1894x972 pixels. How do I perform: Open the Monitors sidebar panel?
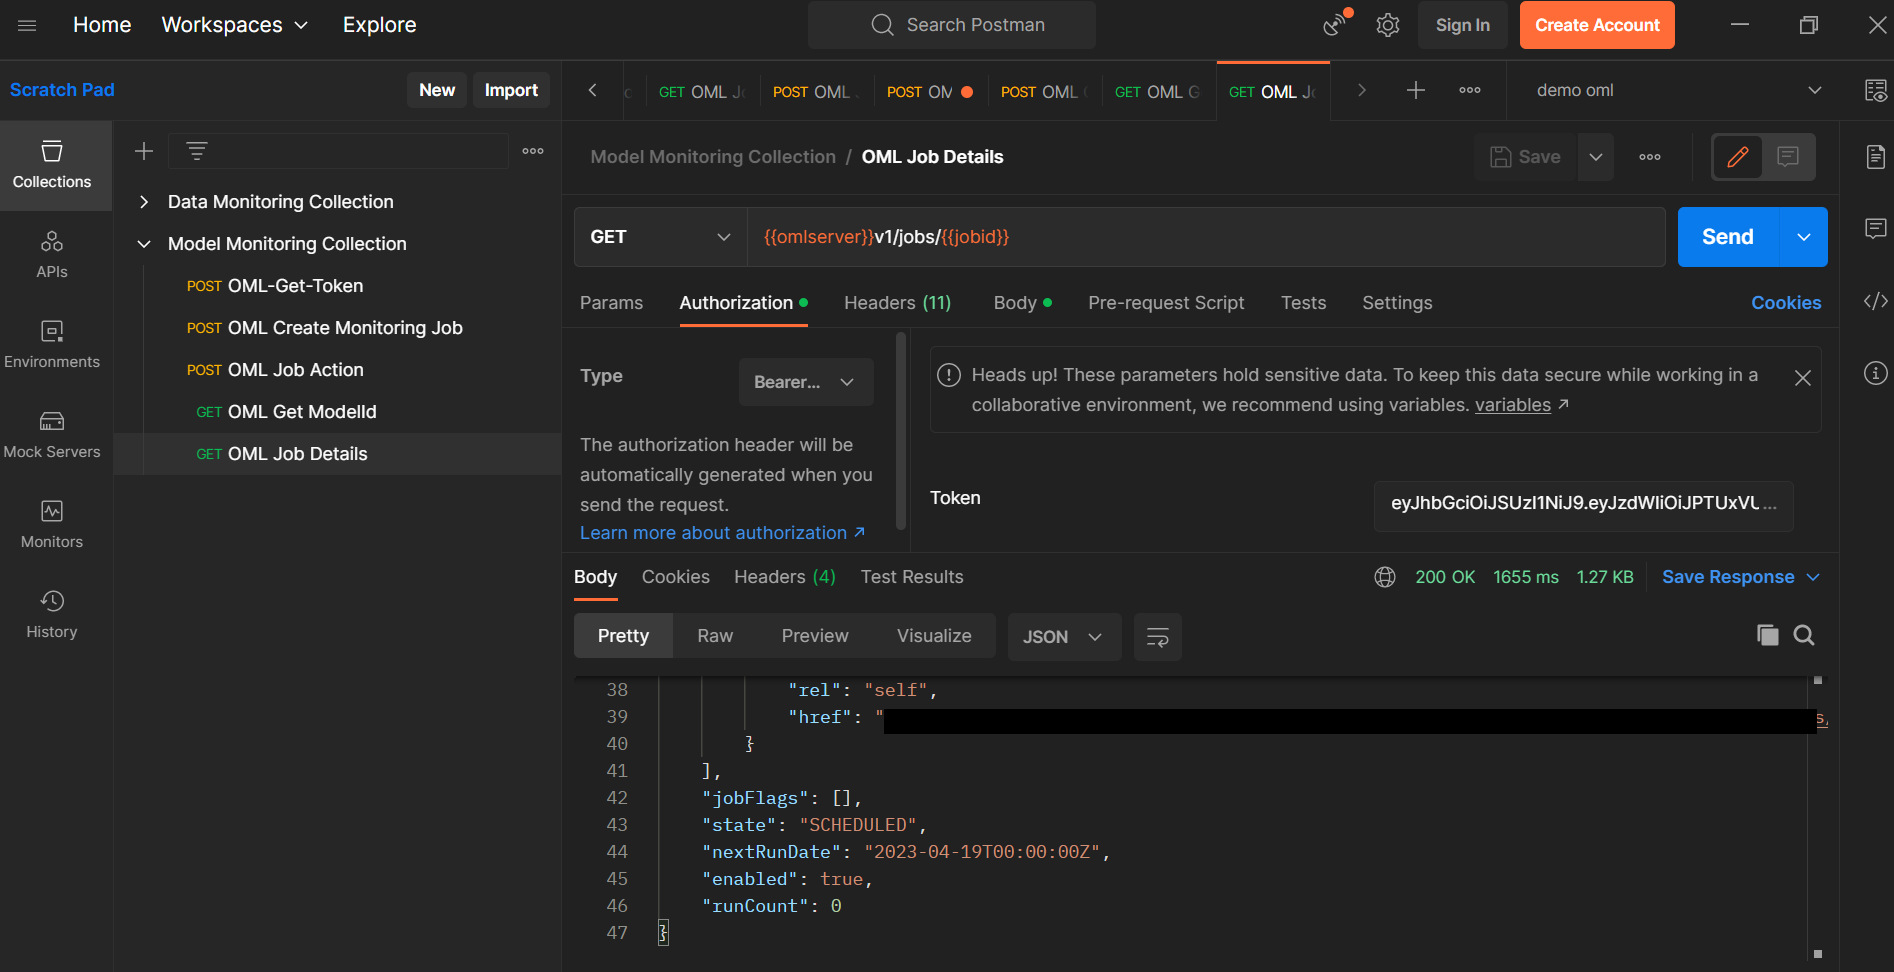tap(52, 524)
